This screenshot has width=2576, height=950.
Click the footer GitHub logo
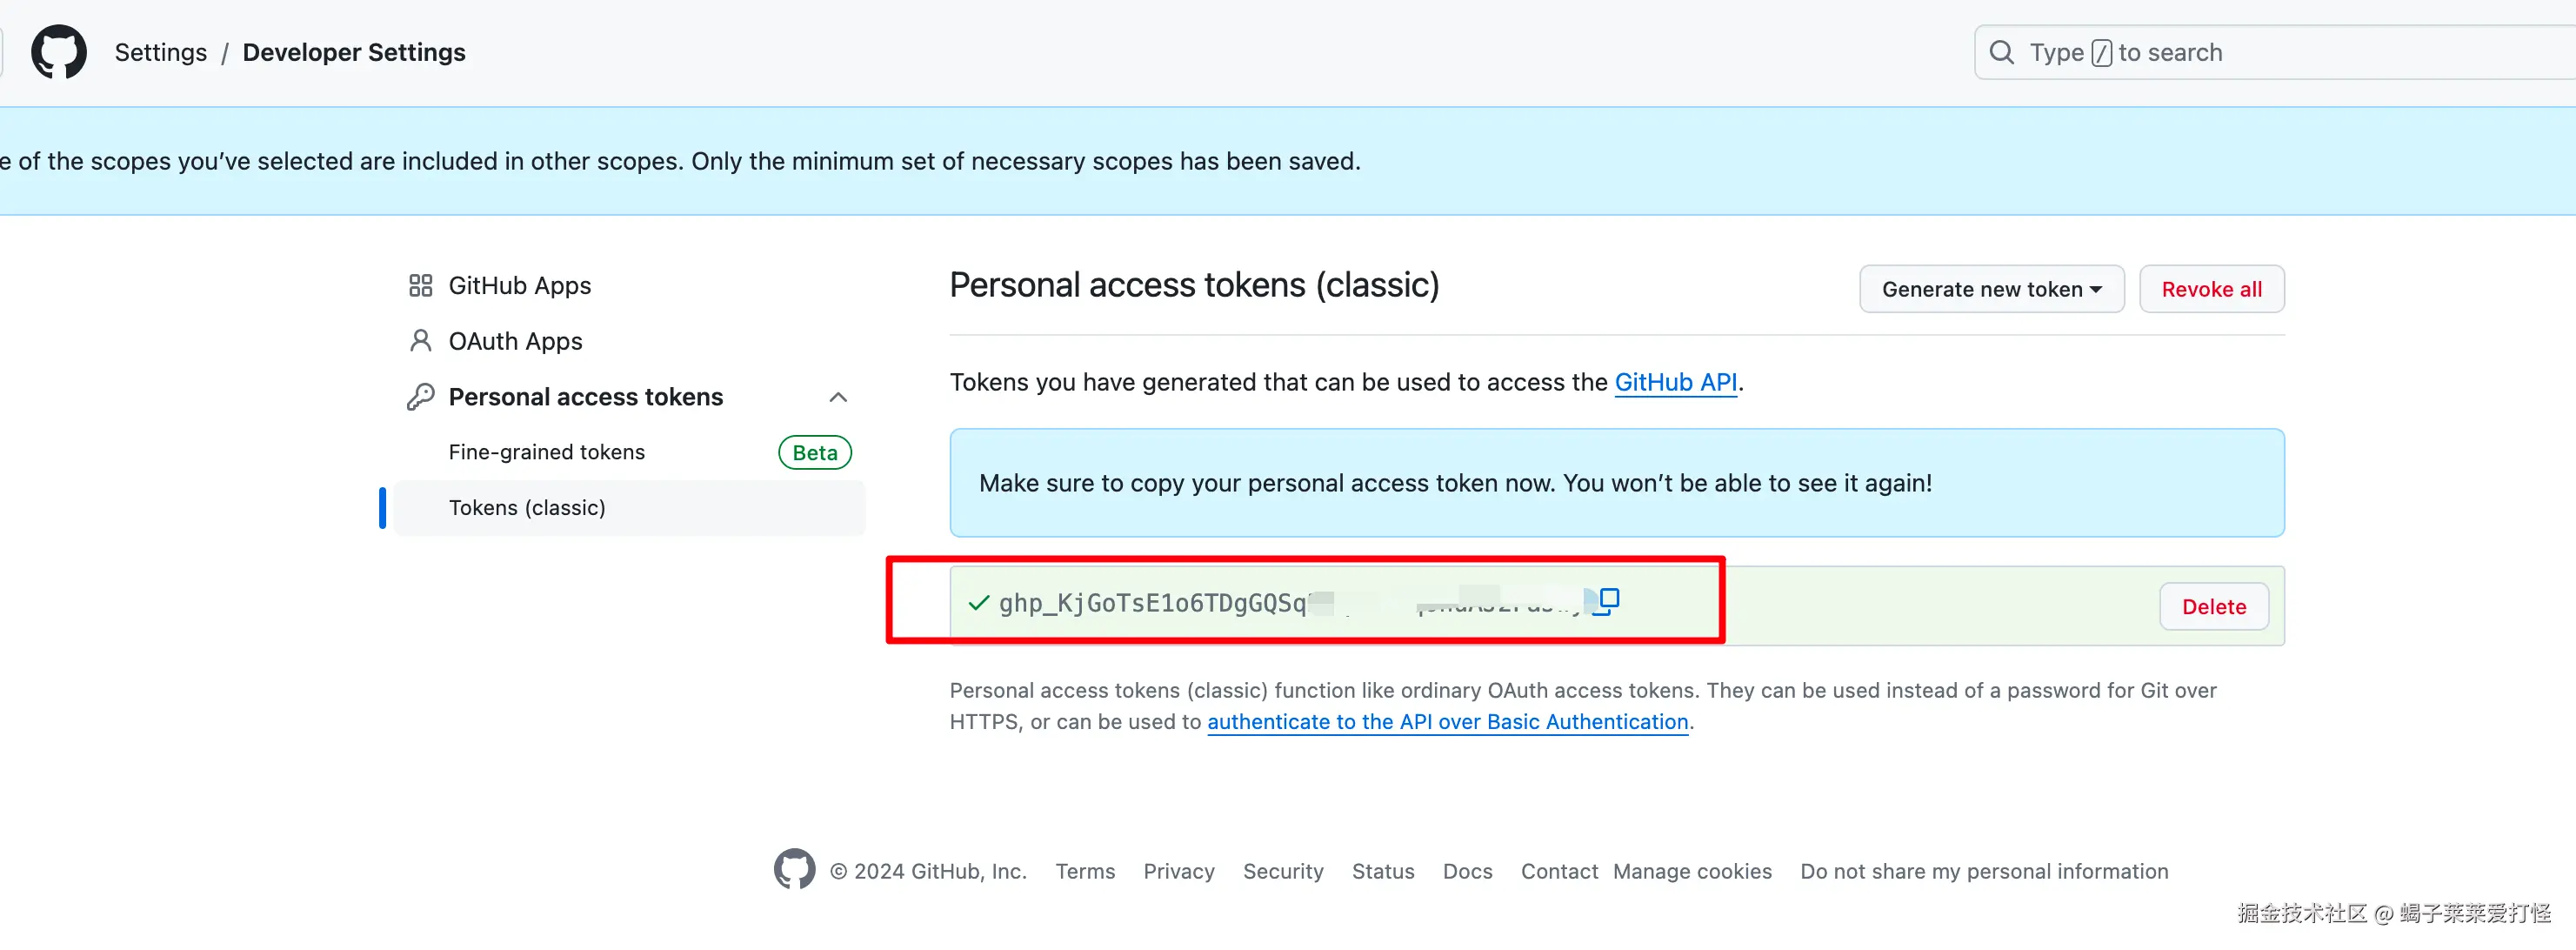[x=794, y=870]
